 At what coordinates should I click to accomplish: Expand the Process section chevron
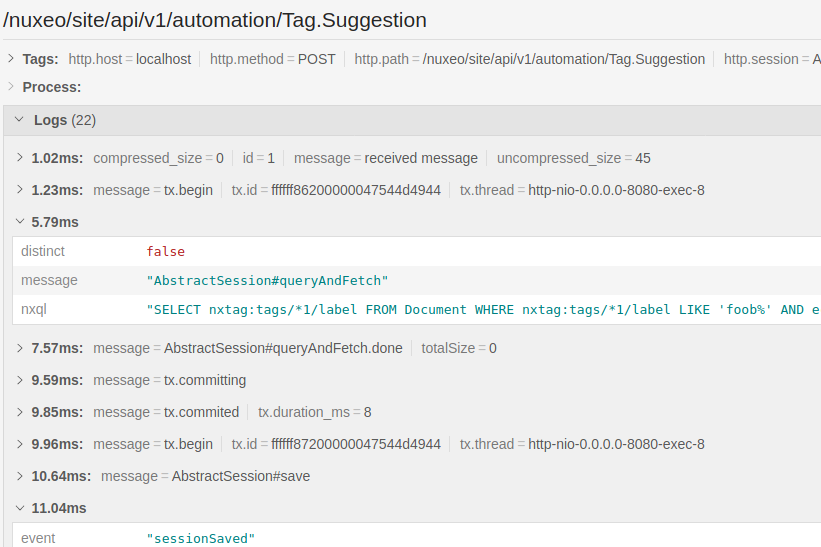point(11,86)
